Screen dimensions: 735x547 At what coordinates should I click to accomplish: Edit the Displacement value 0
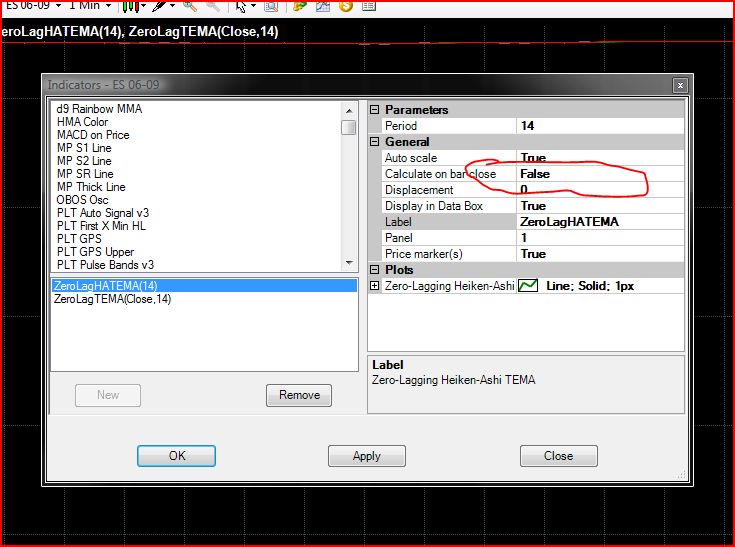point(600,190)
